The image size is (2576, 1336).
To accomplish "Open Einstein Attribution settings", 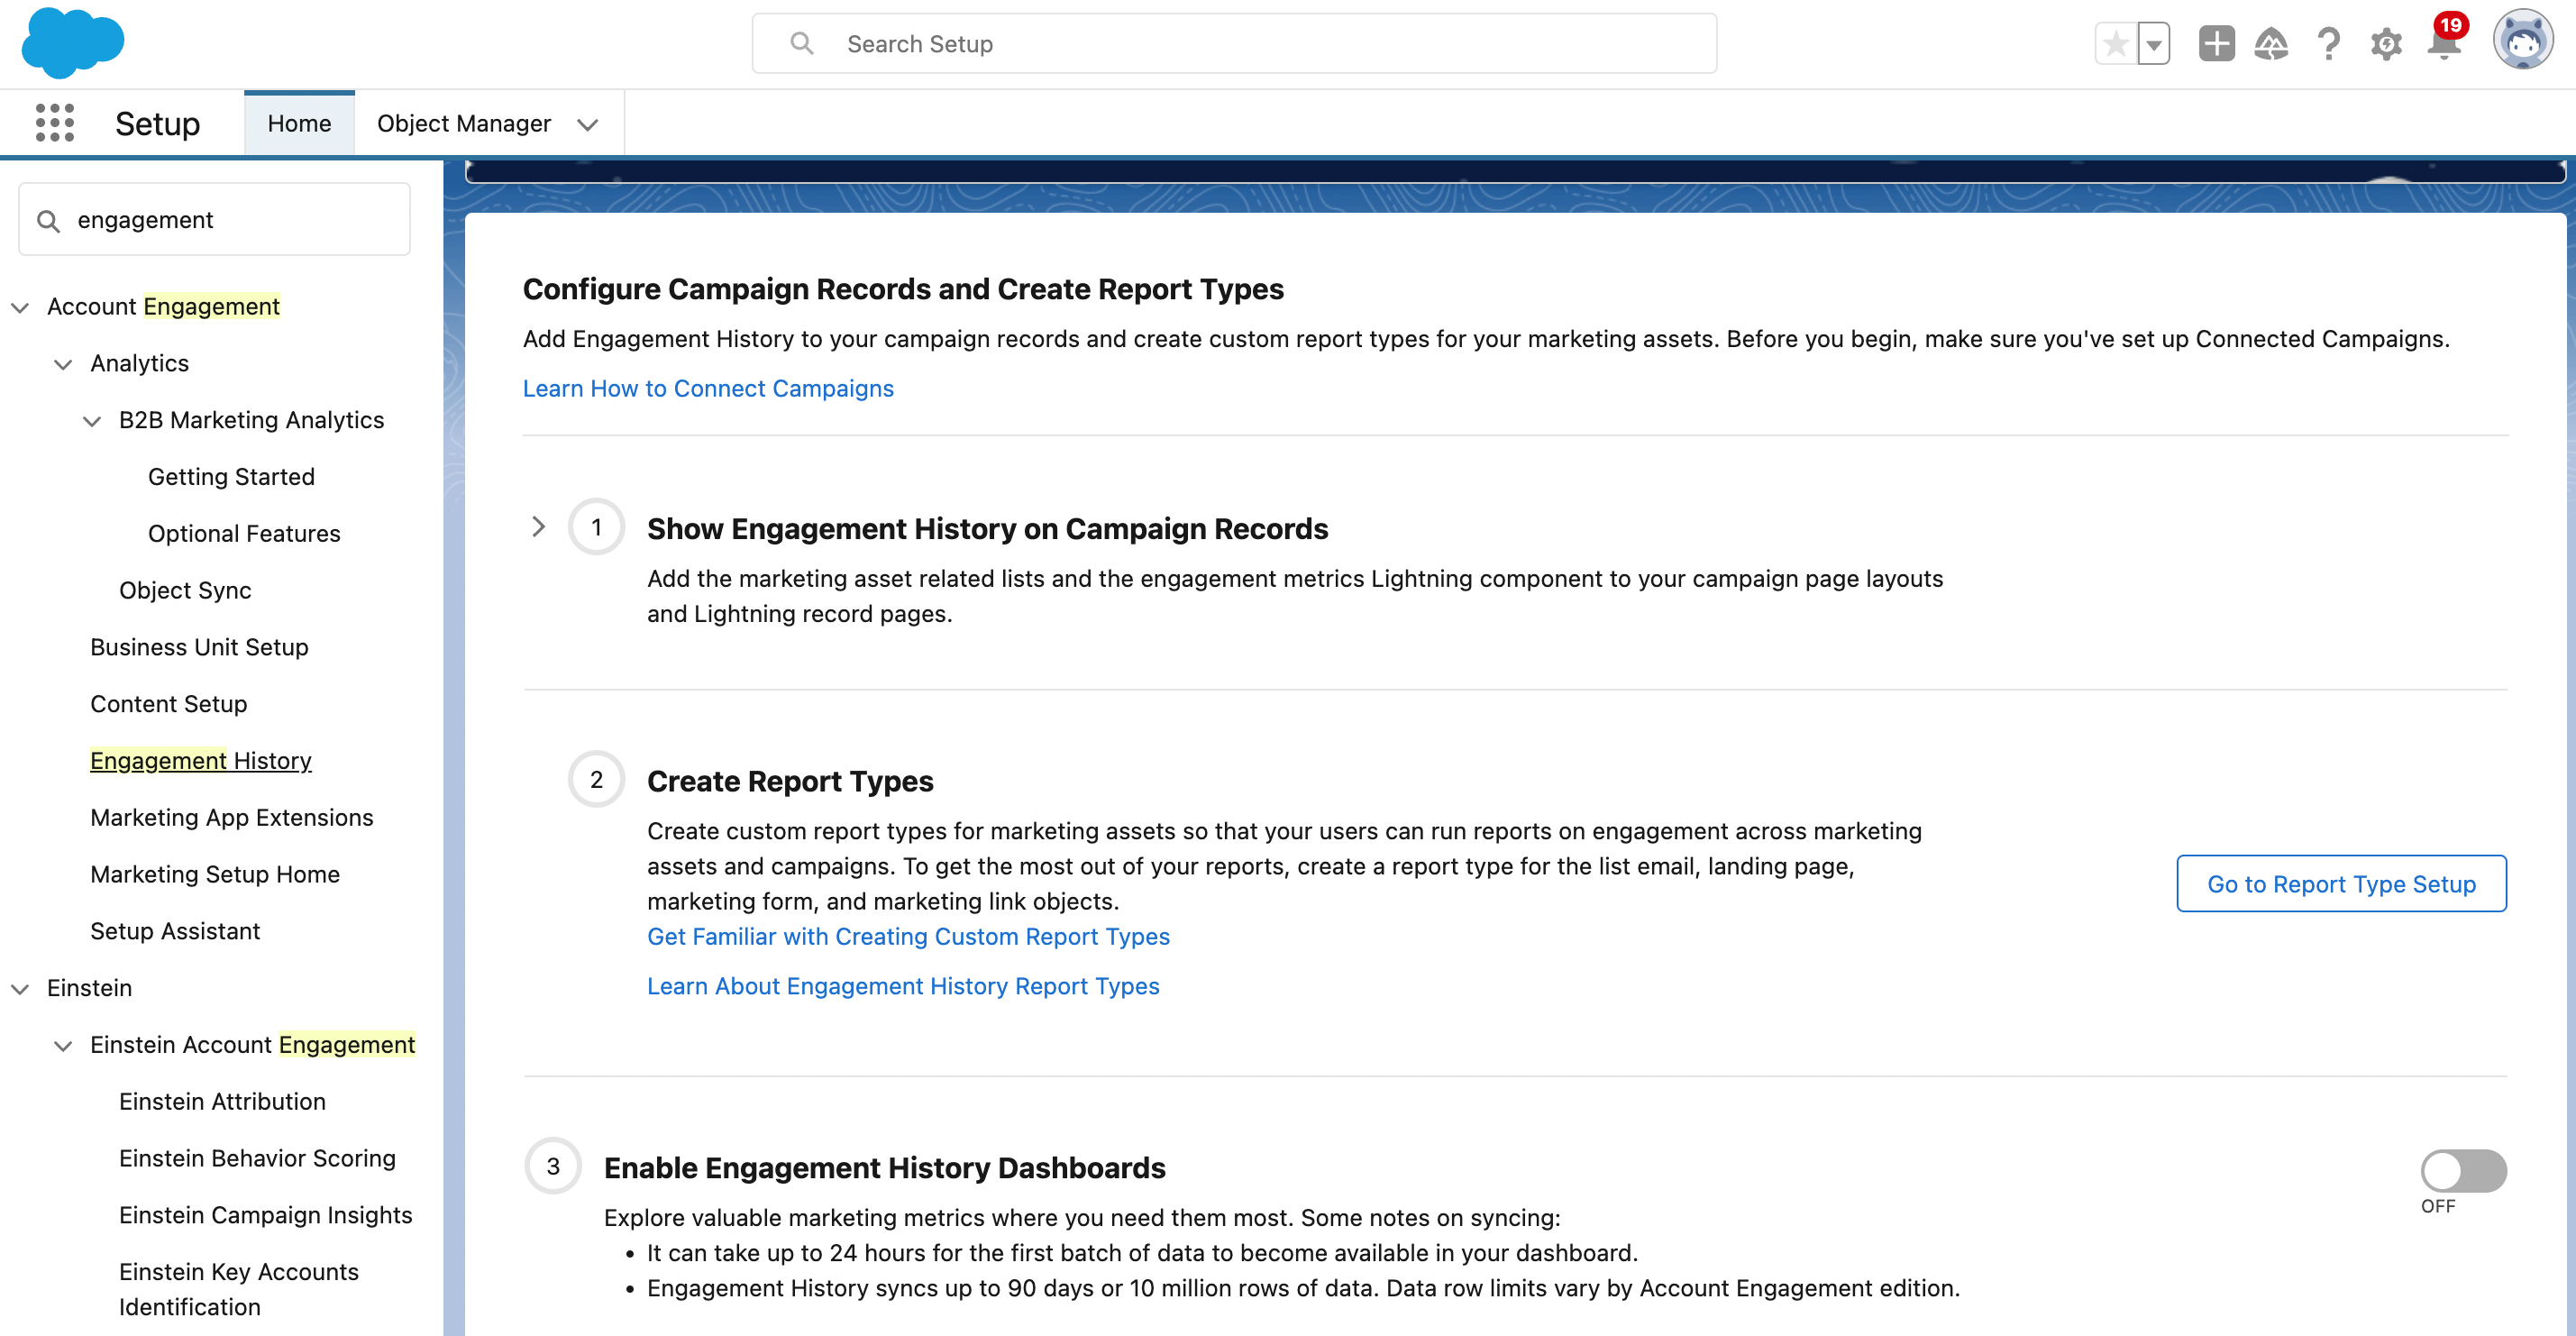I will click(222, 1102).
